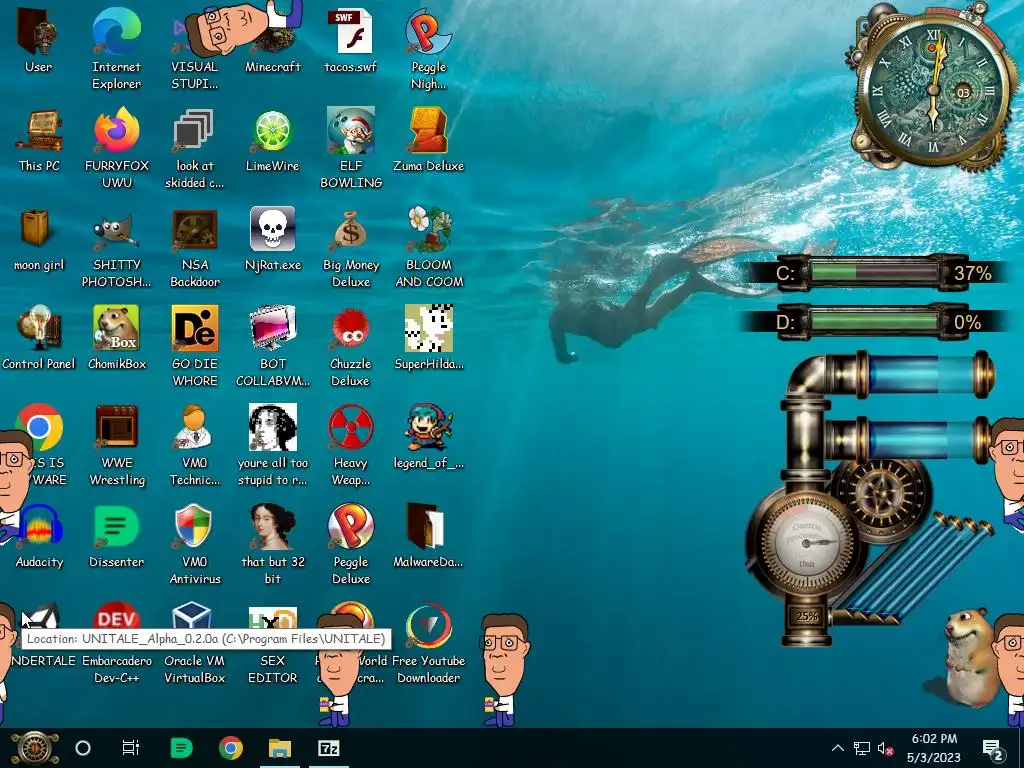Click the C: drive usage meter
Viewport: 1024px width, 768px height.
875,272
